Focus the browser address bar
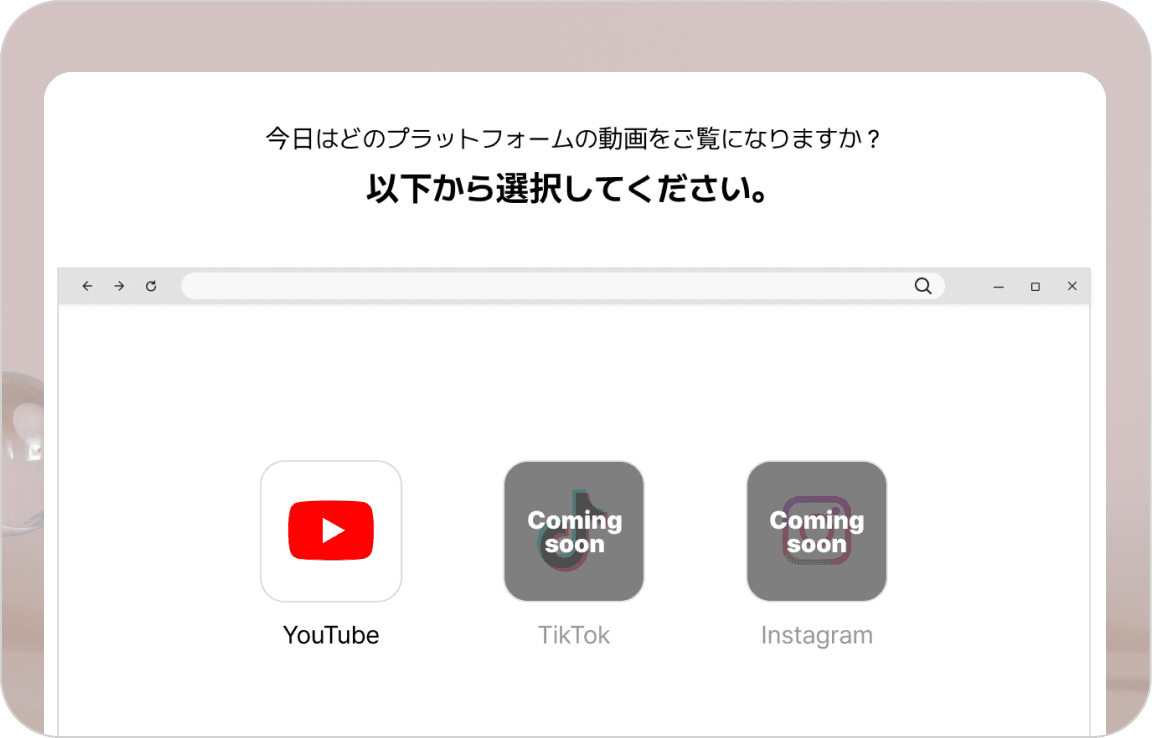 point(563,286)
